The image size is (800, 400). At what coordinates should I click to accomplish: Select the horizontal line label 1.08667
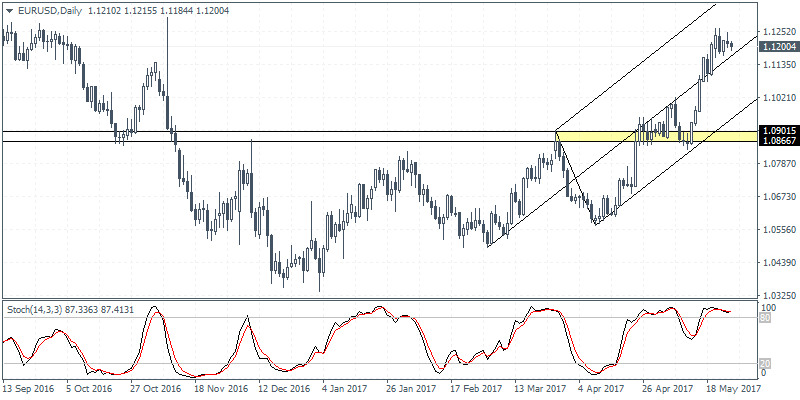click(778, 140)
